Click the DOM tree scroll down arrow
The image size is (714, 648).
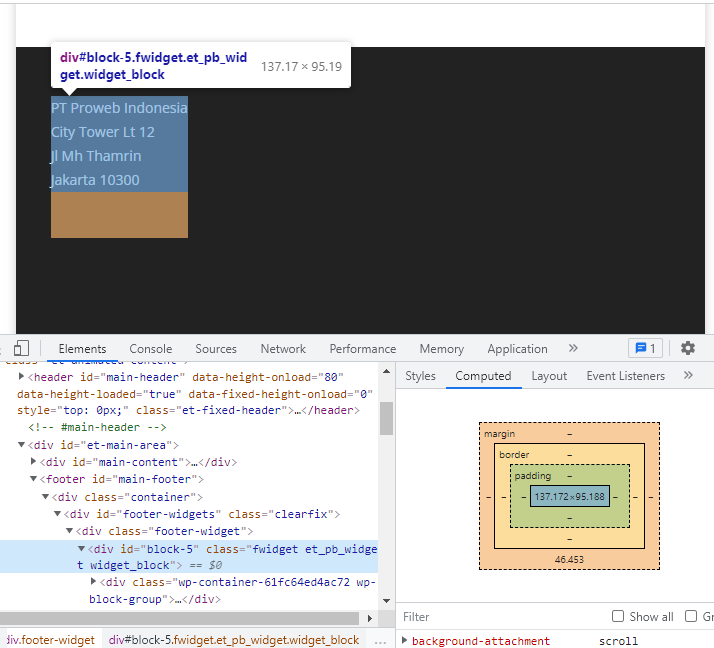[x=386, y=601]
